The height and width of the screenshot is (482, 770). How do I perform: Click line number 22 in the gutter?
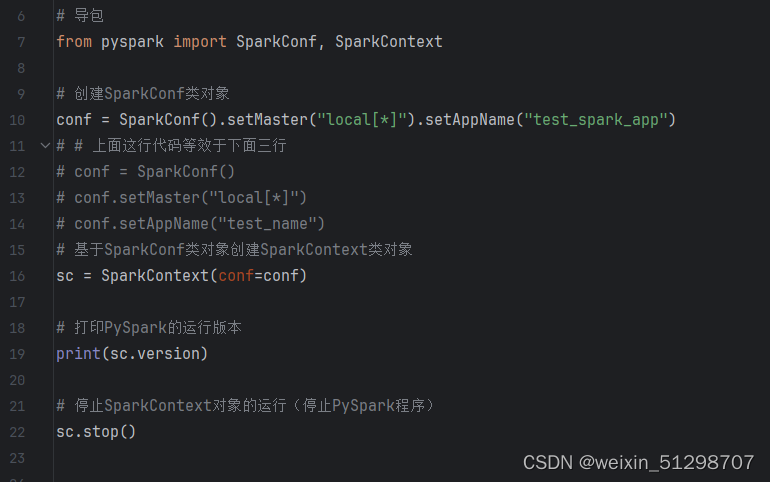[17, 432]
